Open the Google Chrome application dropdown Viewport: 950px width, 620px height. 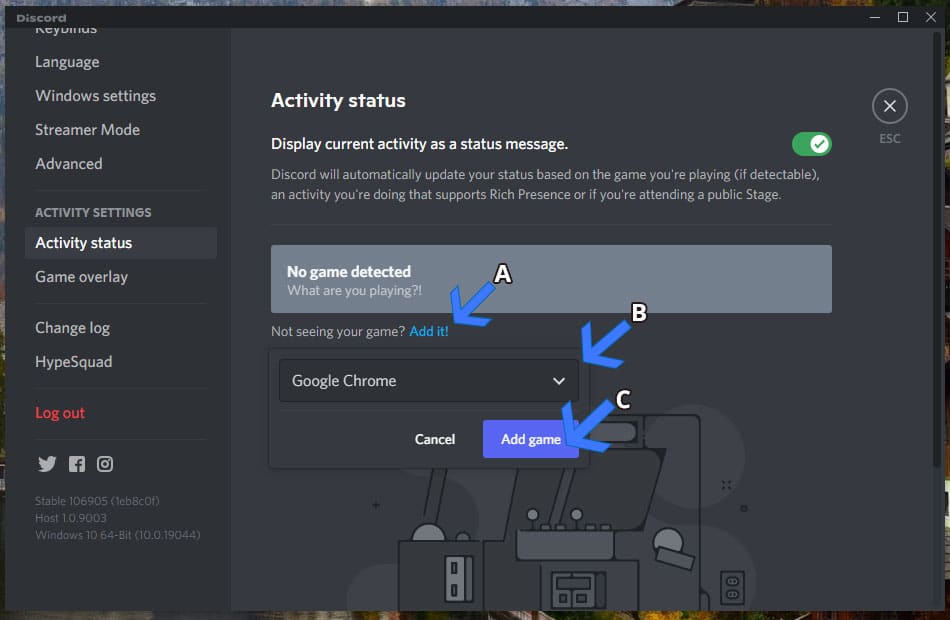pos(428,381)
